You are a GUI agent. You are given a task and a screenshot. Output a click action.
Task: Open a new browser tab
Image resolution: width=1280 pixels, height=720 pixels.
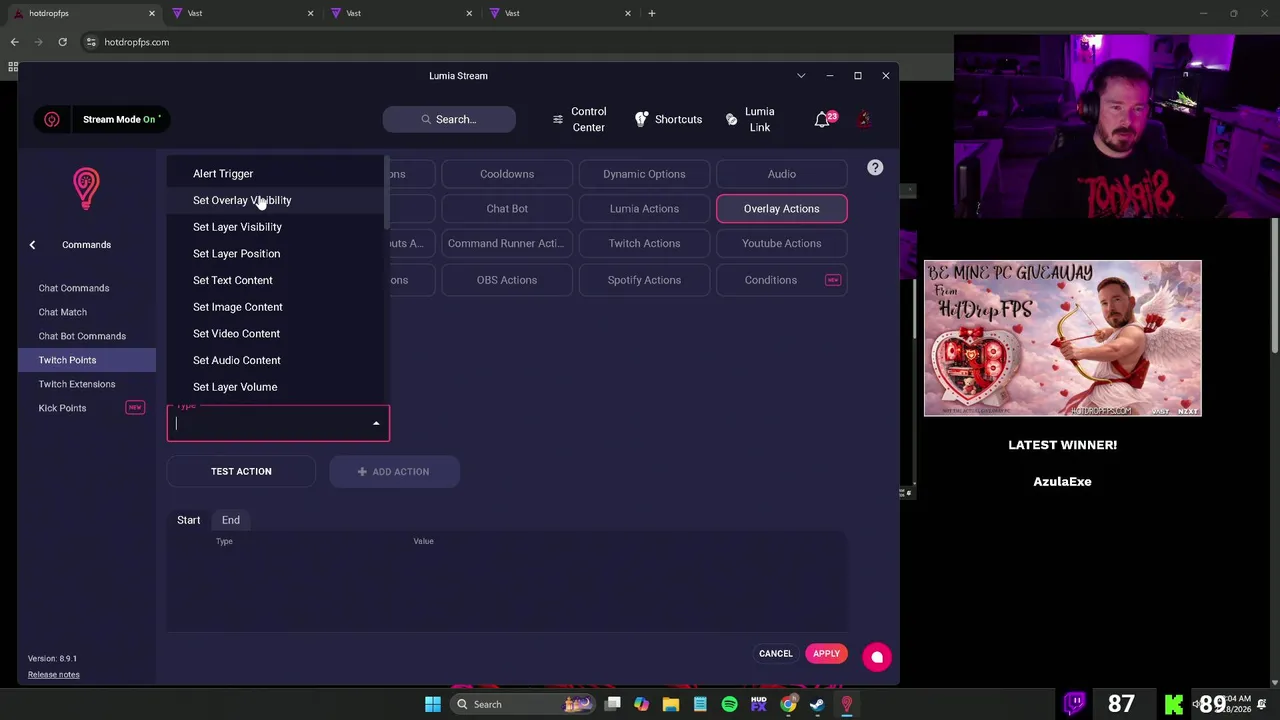point(652,13)
